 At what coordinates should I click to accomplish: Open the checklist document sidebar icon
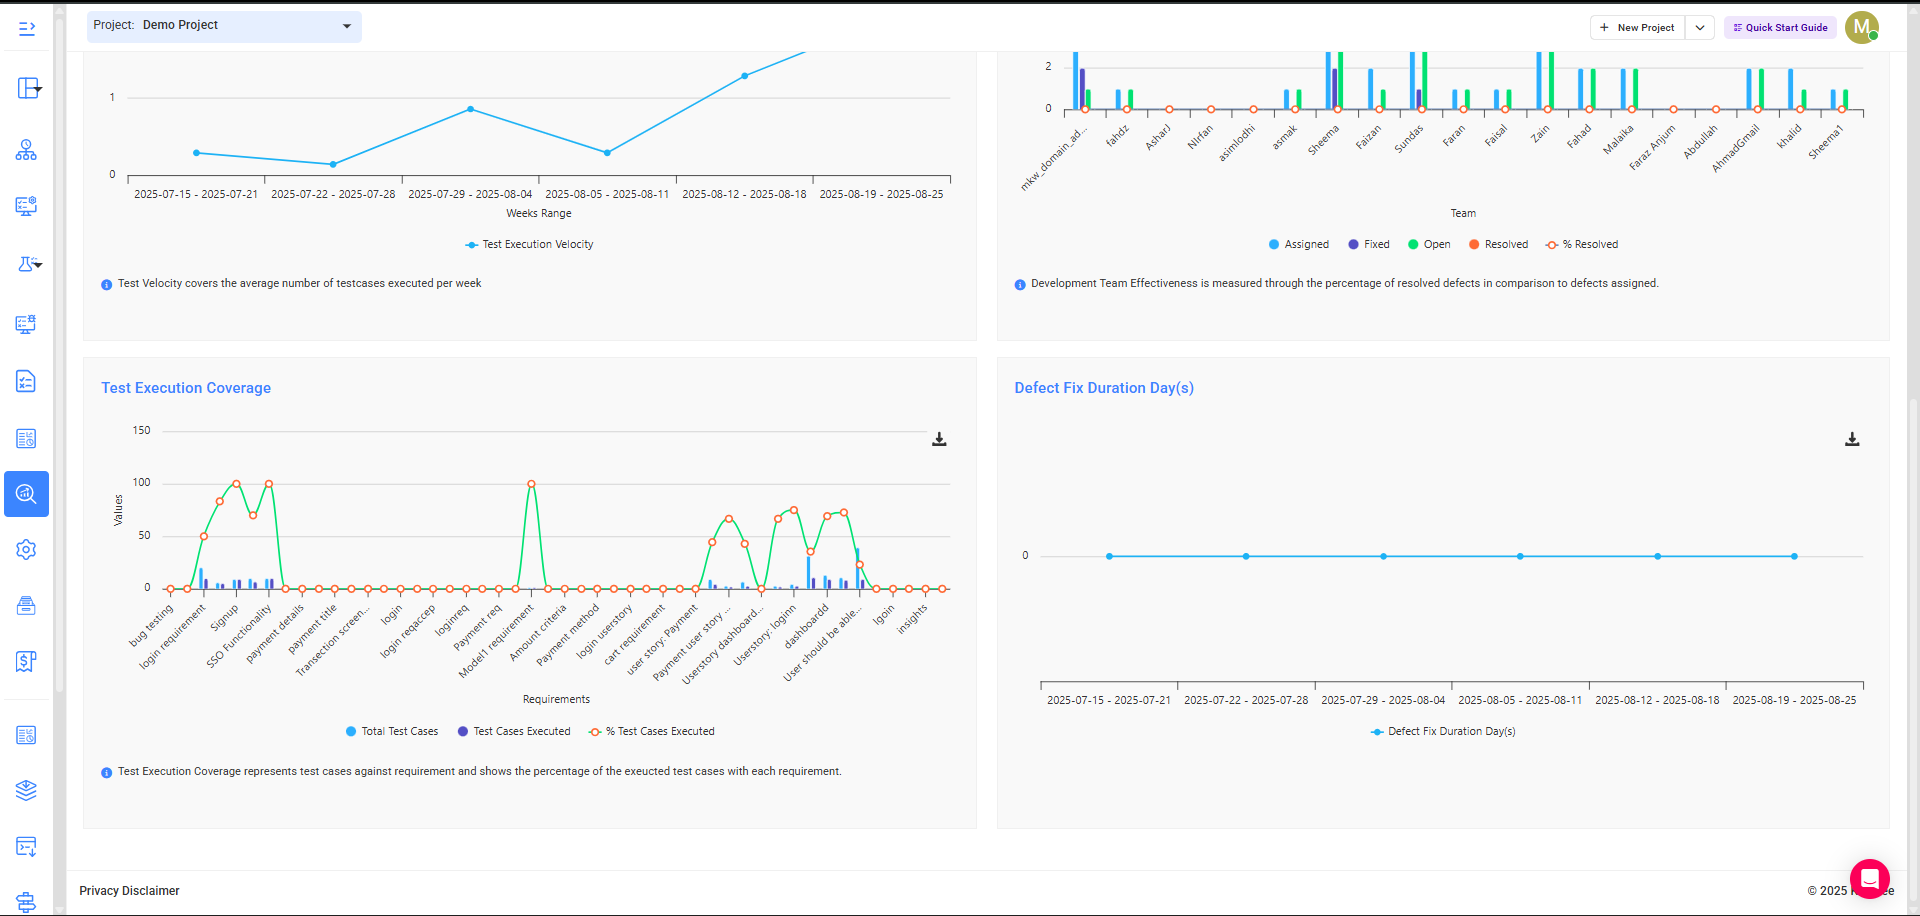(26, 381)
